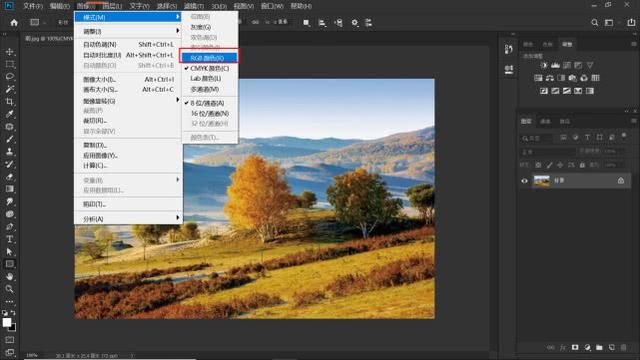
Task: Open the 滤镜(T) menu
Action: coord(193,6)
